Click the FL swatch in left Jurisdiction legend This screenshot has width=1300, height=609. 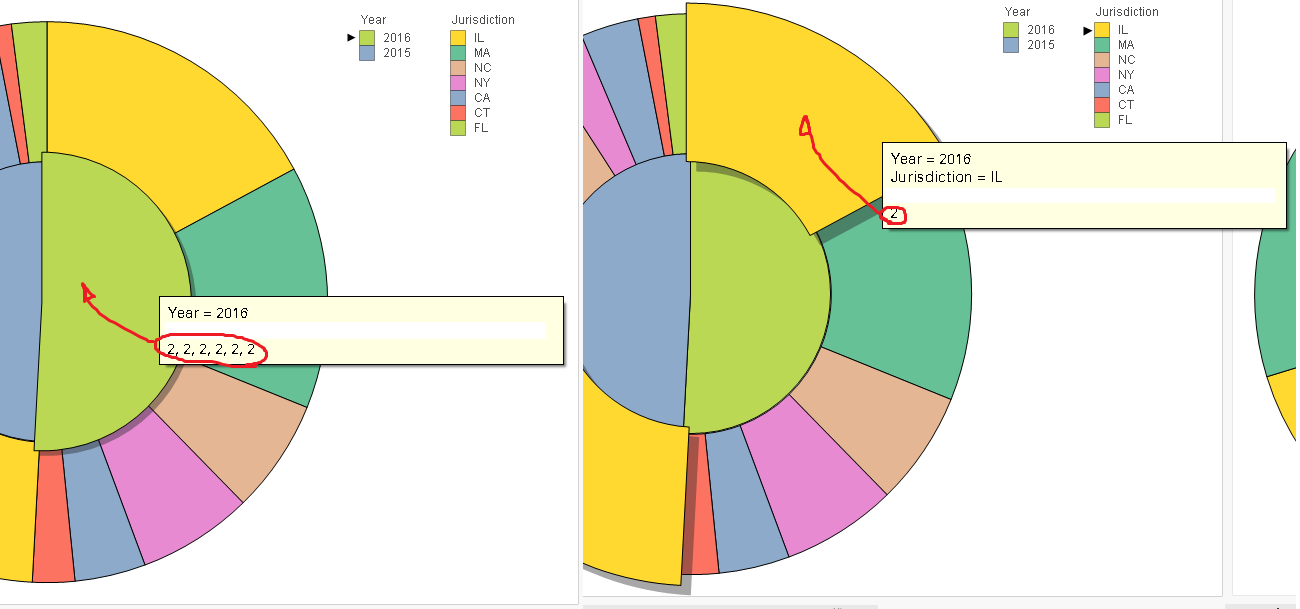[x=457, y=127]
